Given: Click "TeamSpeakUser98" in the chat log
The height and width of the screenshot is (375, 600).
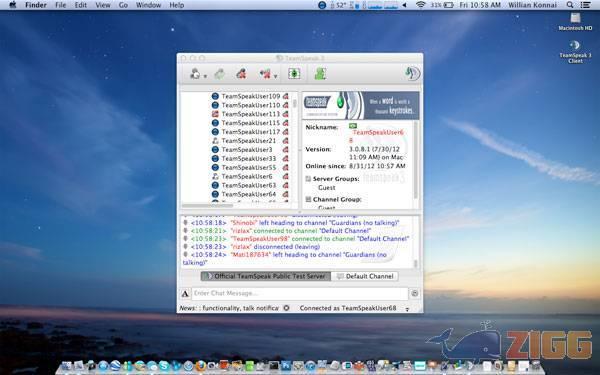Looking at the screenshot, I should (260, 239).
